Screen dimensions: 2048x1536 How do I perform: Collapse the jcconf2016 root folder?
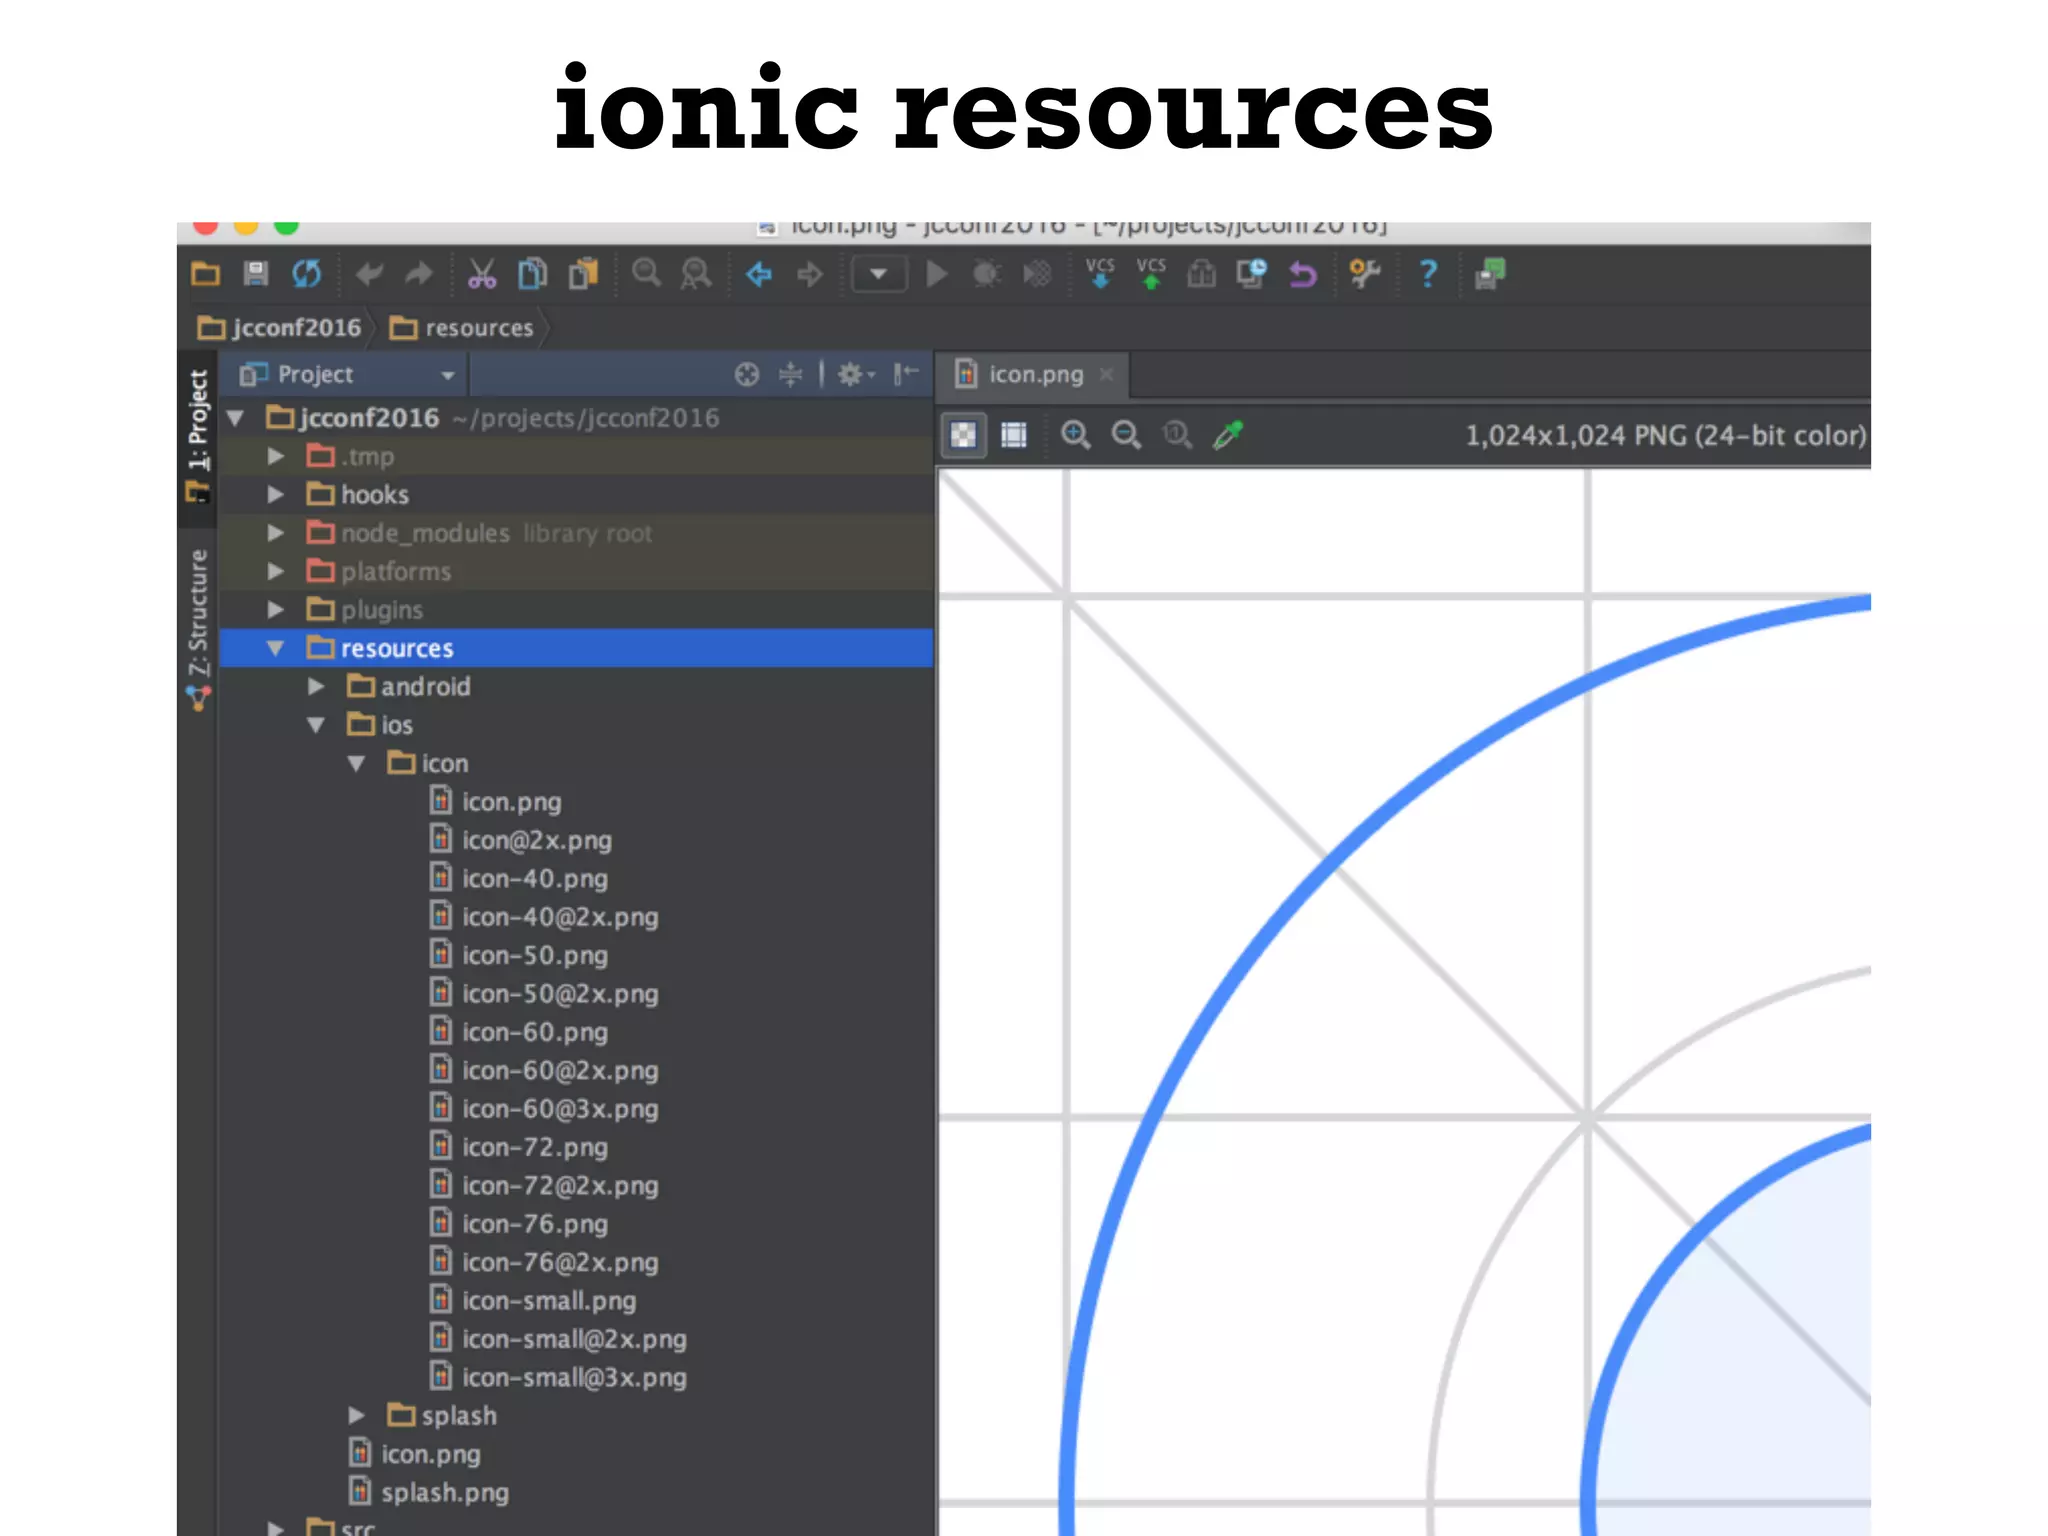click(x=236, y=418)
